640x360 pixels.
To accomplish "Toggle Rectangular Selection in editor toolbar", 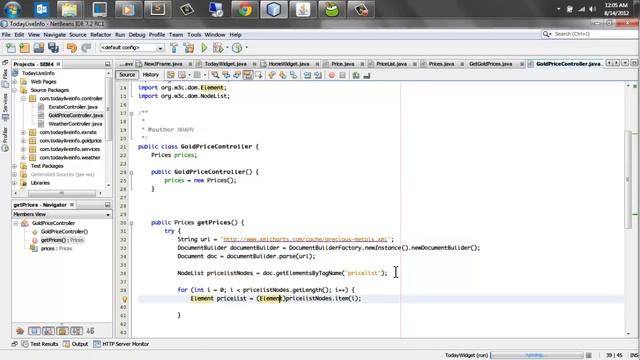I will (x=258, y=75).
